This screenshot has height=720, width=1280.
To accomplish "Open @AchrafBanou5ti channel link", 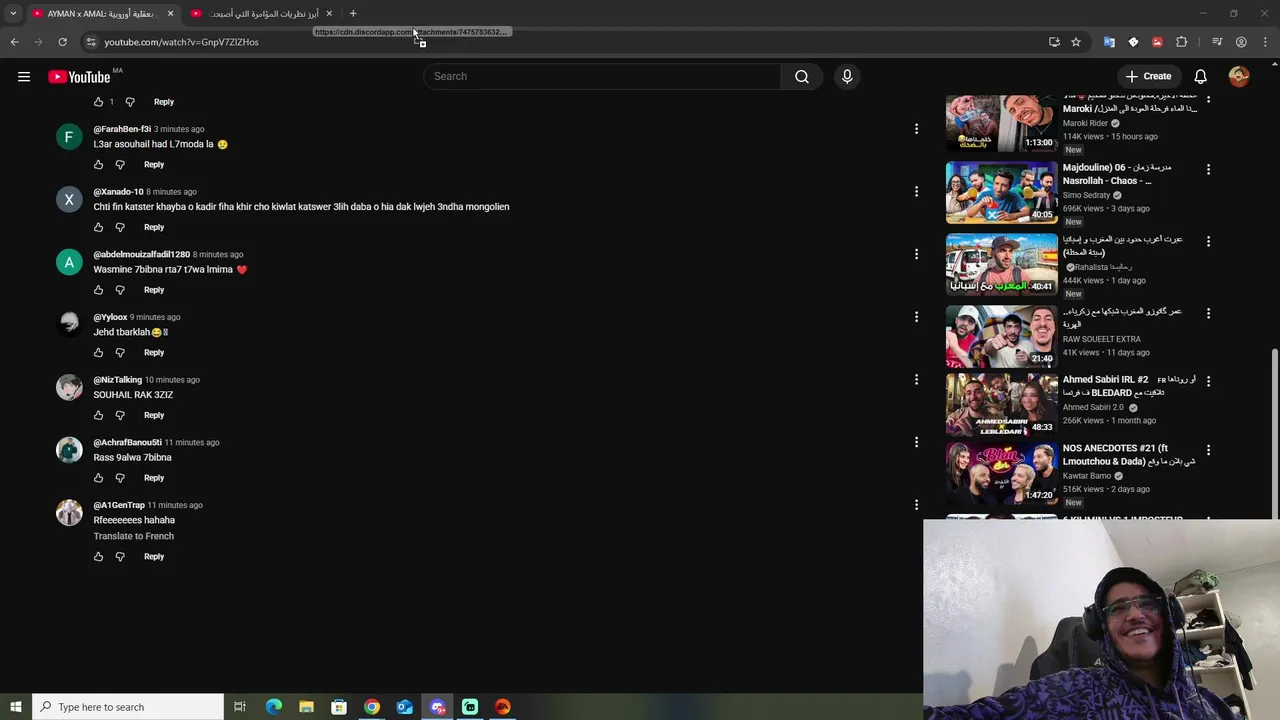I will [x=127, y=443].
